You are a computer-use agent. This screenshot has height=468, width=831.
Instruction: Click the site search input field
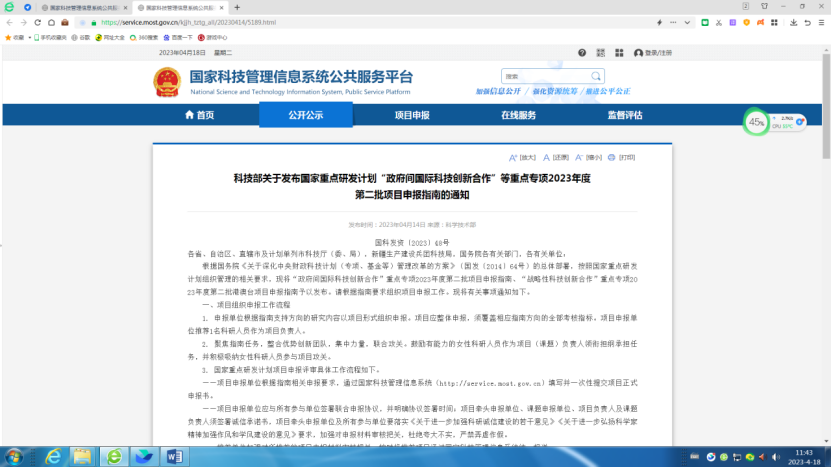point(545,76)
